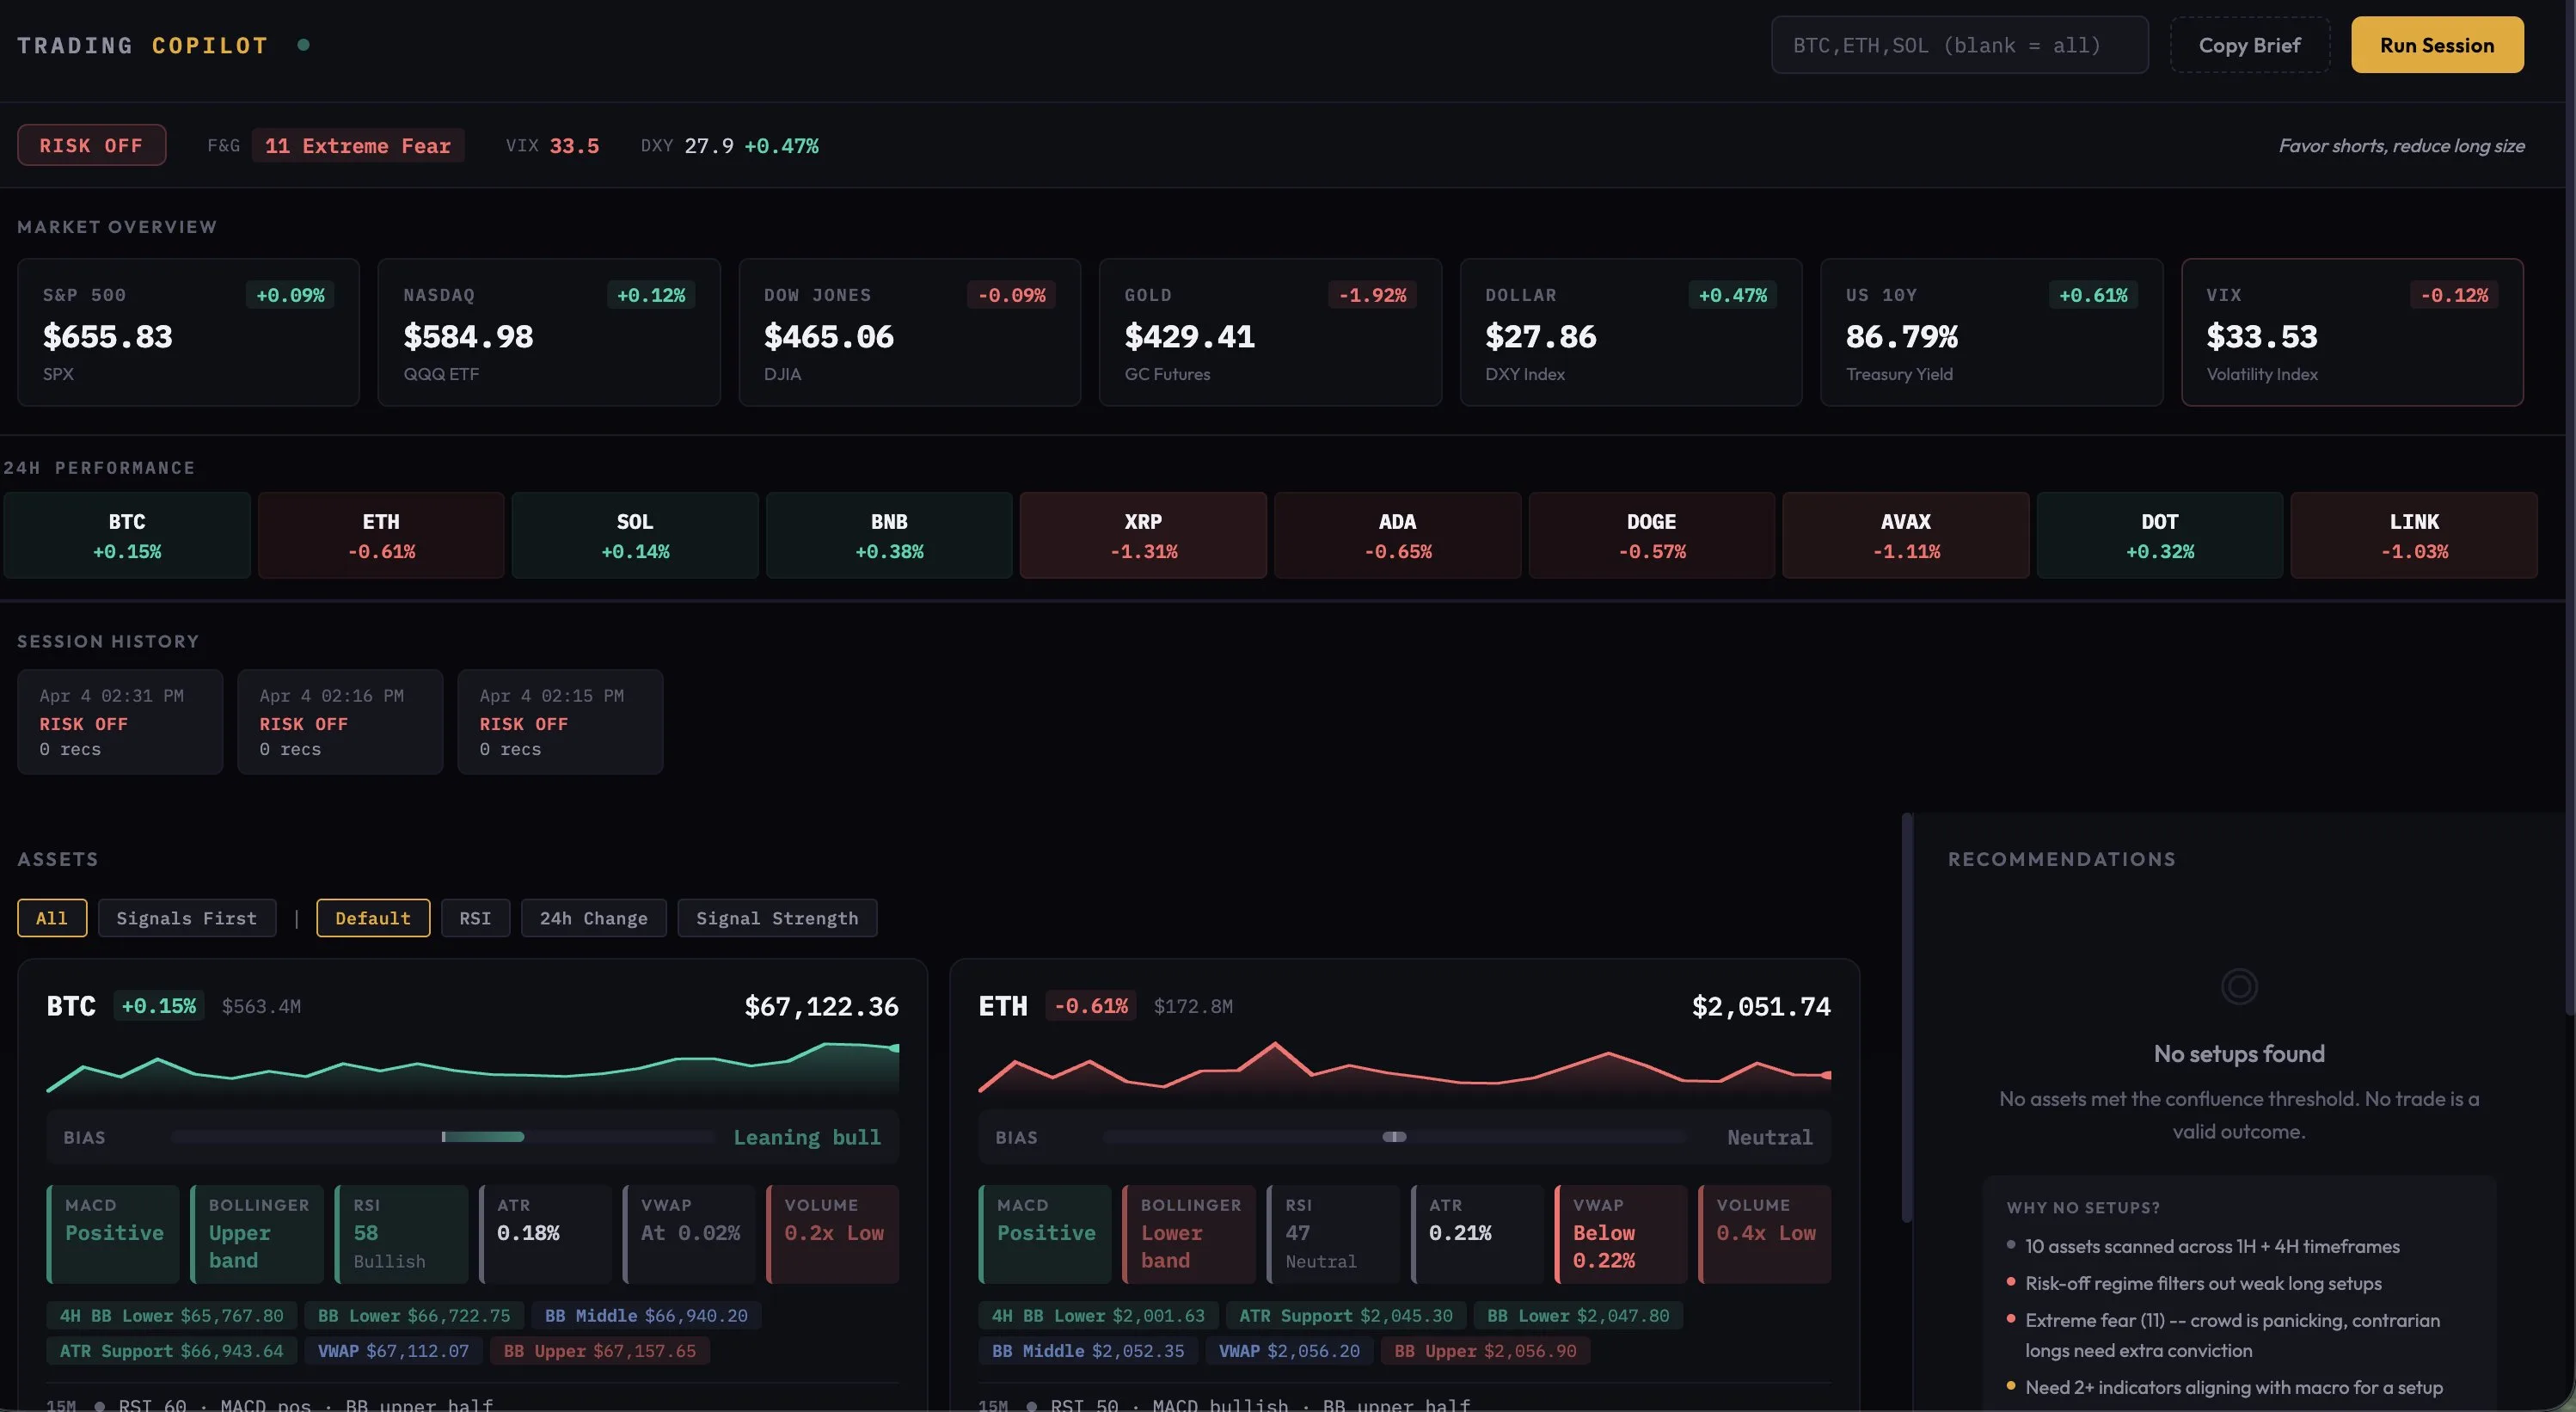Viewport: 2576px width, 1412px height.
Task: Sort assets by Signal Strength
Action: 777,918
